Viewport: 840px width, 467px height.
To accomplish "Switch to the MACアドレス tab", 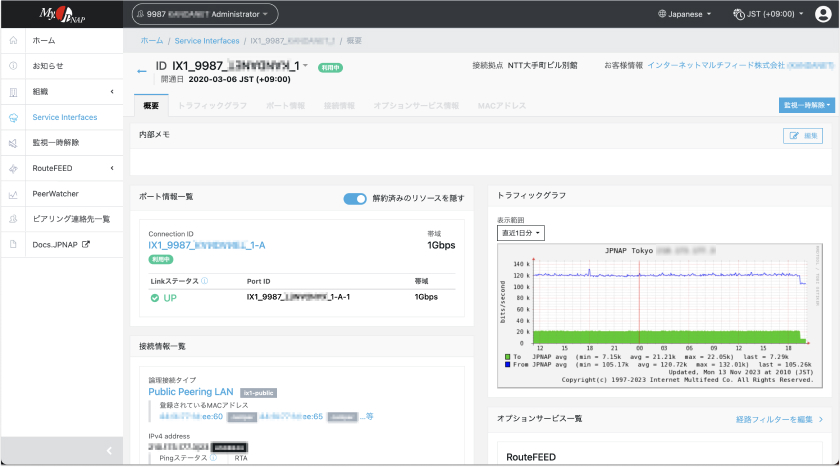I will coord(502,105).
